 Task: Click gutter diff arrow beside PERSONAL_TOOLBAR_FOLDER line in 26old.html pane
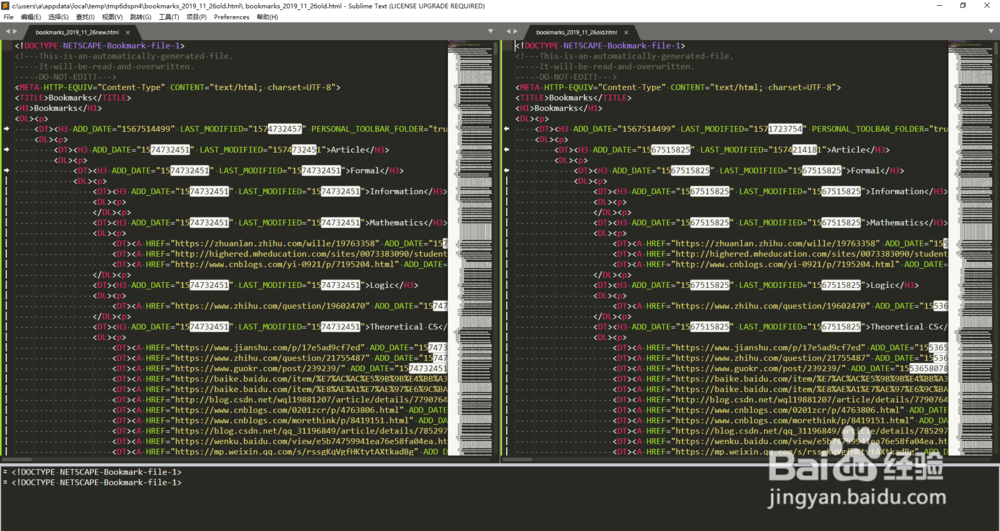507,129
